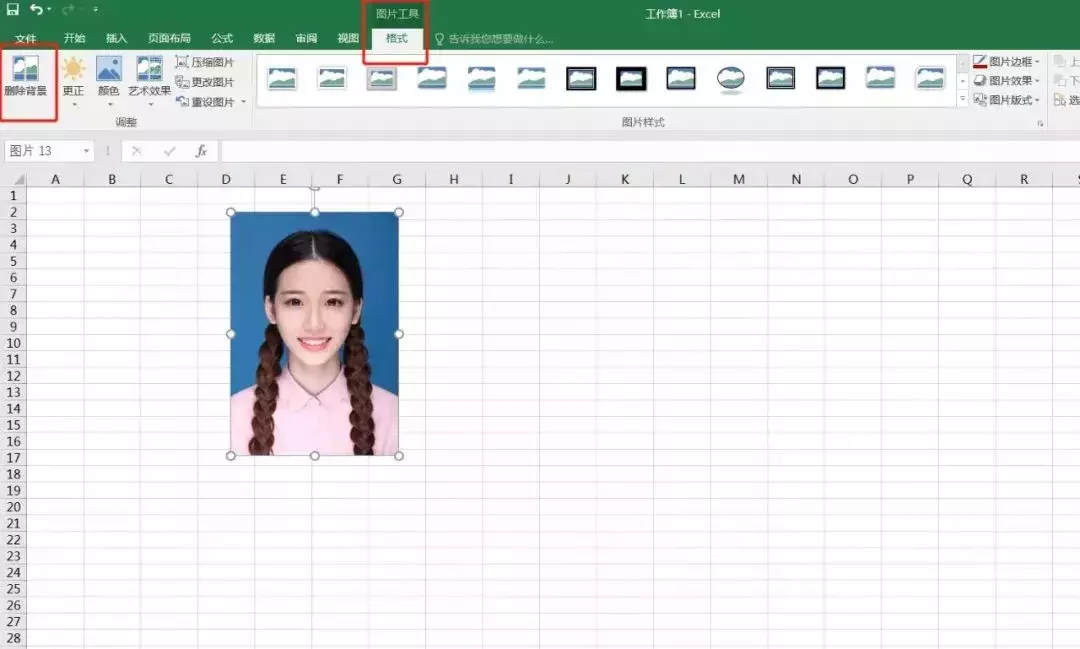Open Artistic Effects (艺术效果) gallery

149,79
